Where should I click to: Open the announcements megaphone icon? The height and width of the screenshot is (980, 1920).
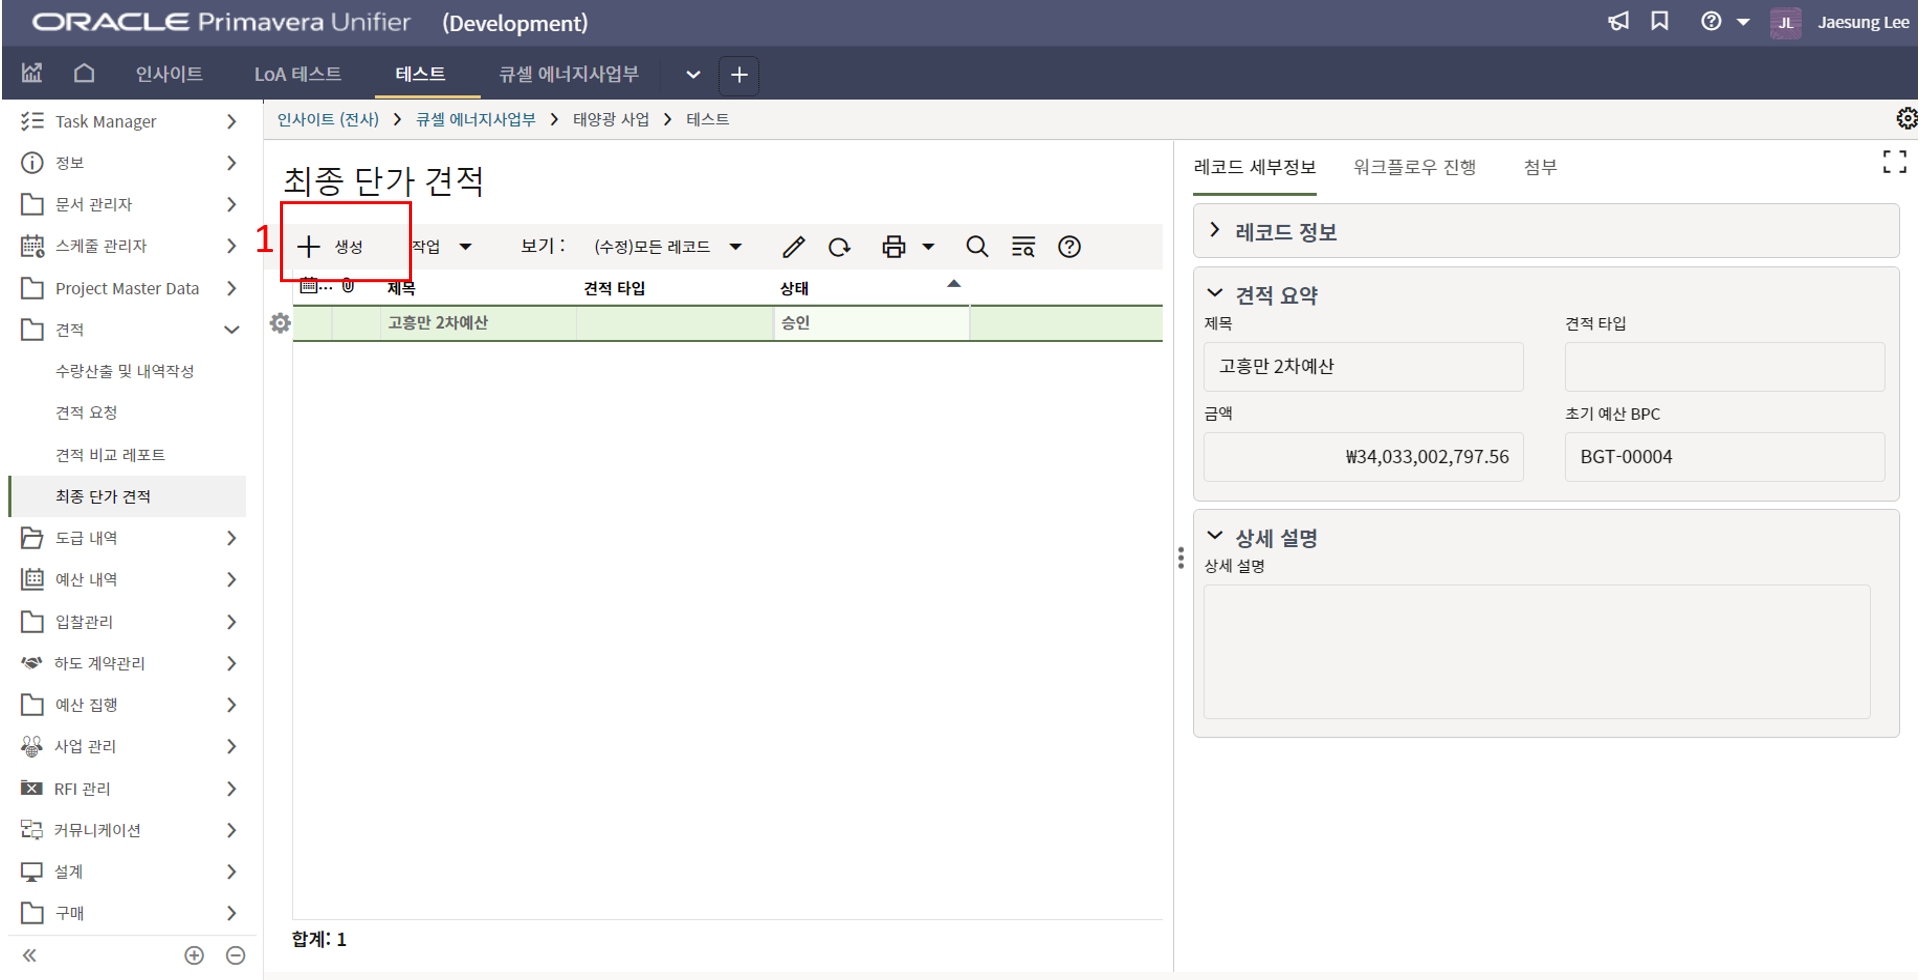[1618, 22]
